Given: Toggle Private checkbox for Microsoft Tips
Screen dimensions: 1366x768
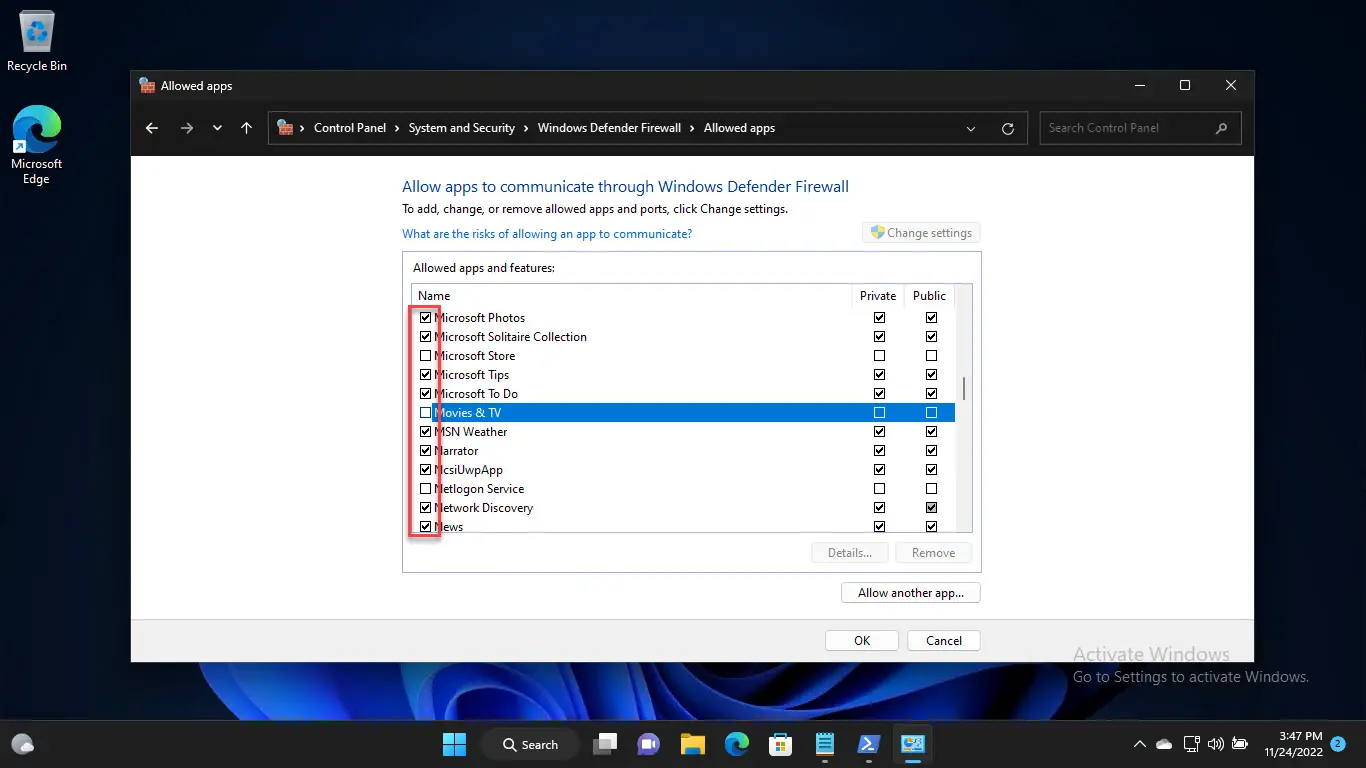Looking at the screenshot, I should point(879,375).
